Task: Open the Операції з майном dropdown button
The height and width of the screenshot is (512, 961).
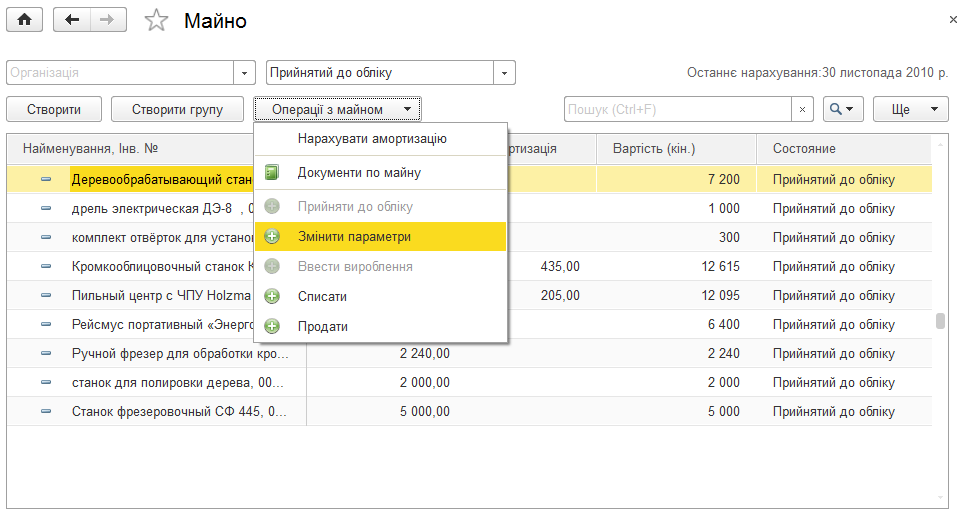Action: click(x=338, y=109)
